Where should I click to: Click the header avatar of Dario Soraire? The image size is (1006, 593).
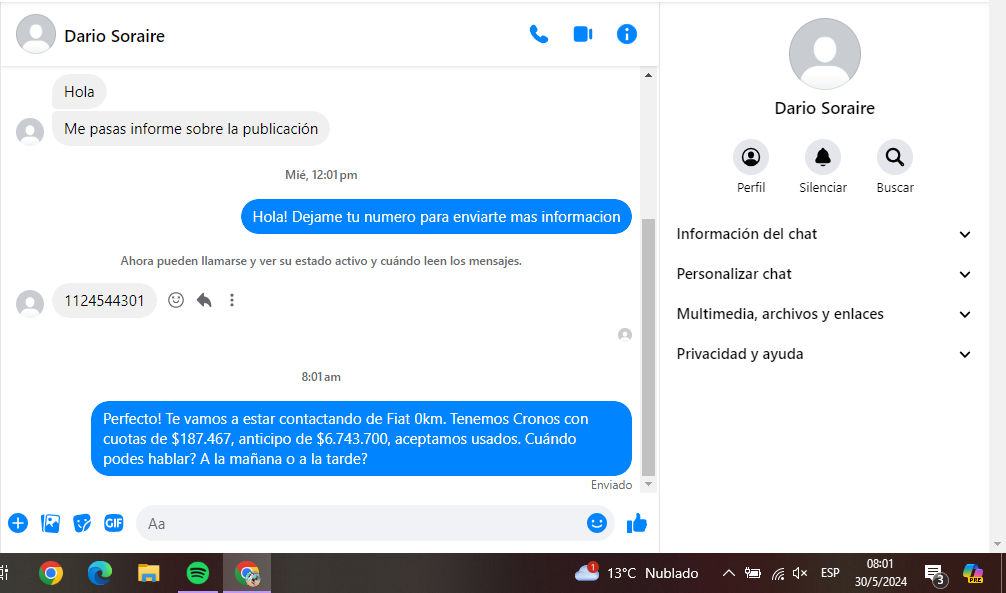pos(36,34)
